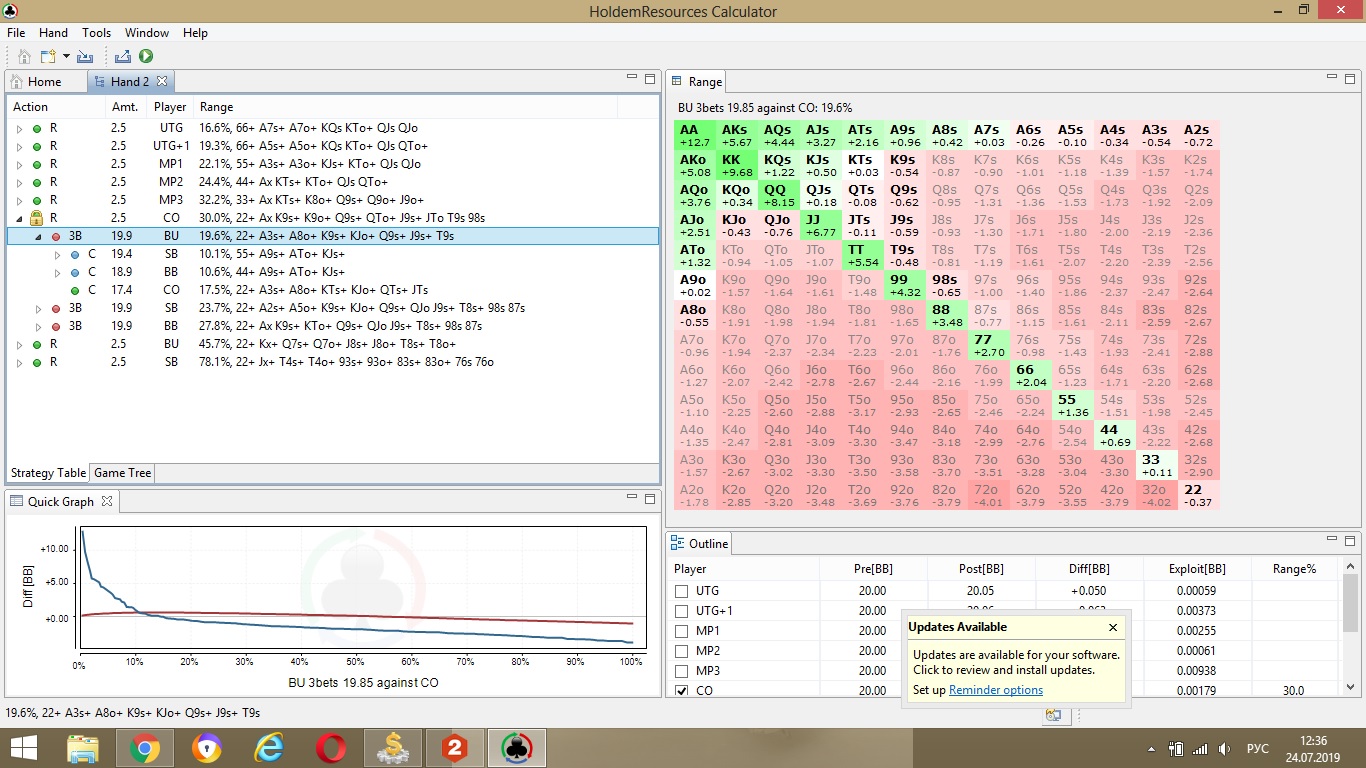Expand the MP3 raise row

pos(19,200)
